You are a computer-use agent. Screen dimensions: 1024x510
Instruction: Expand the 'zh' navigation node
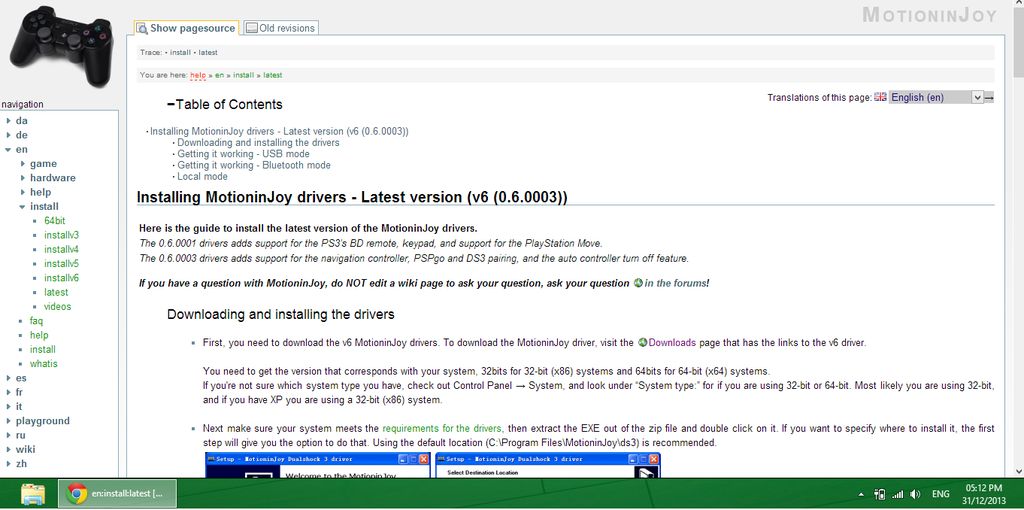pos(8,464)
